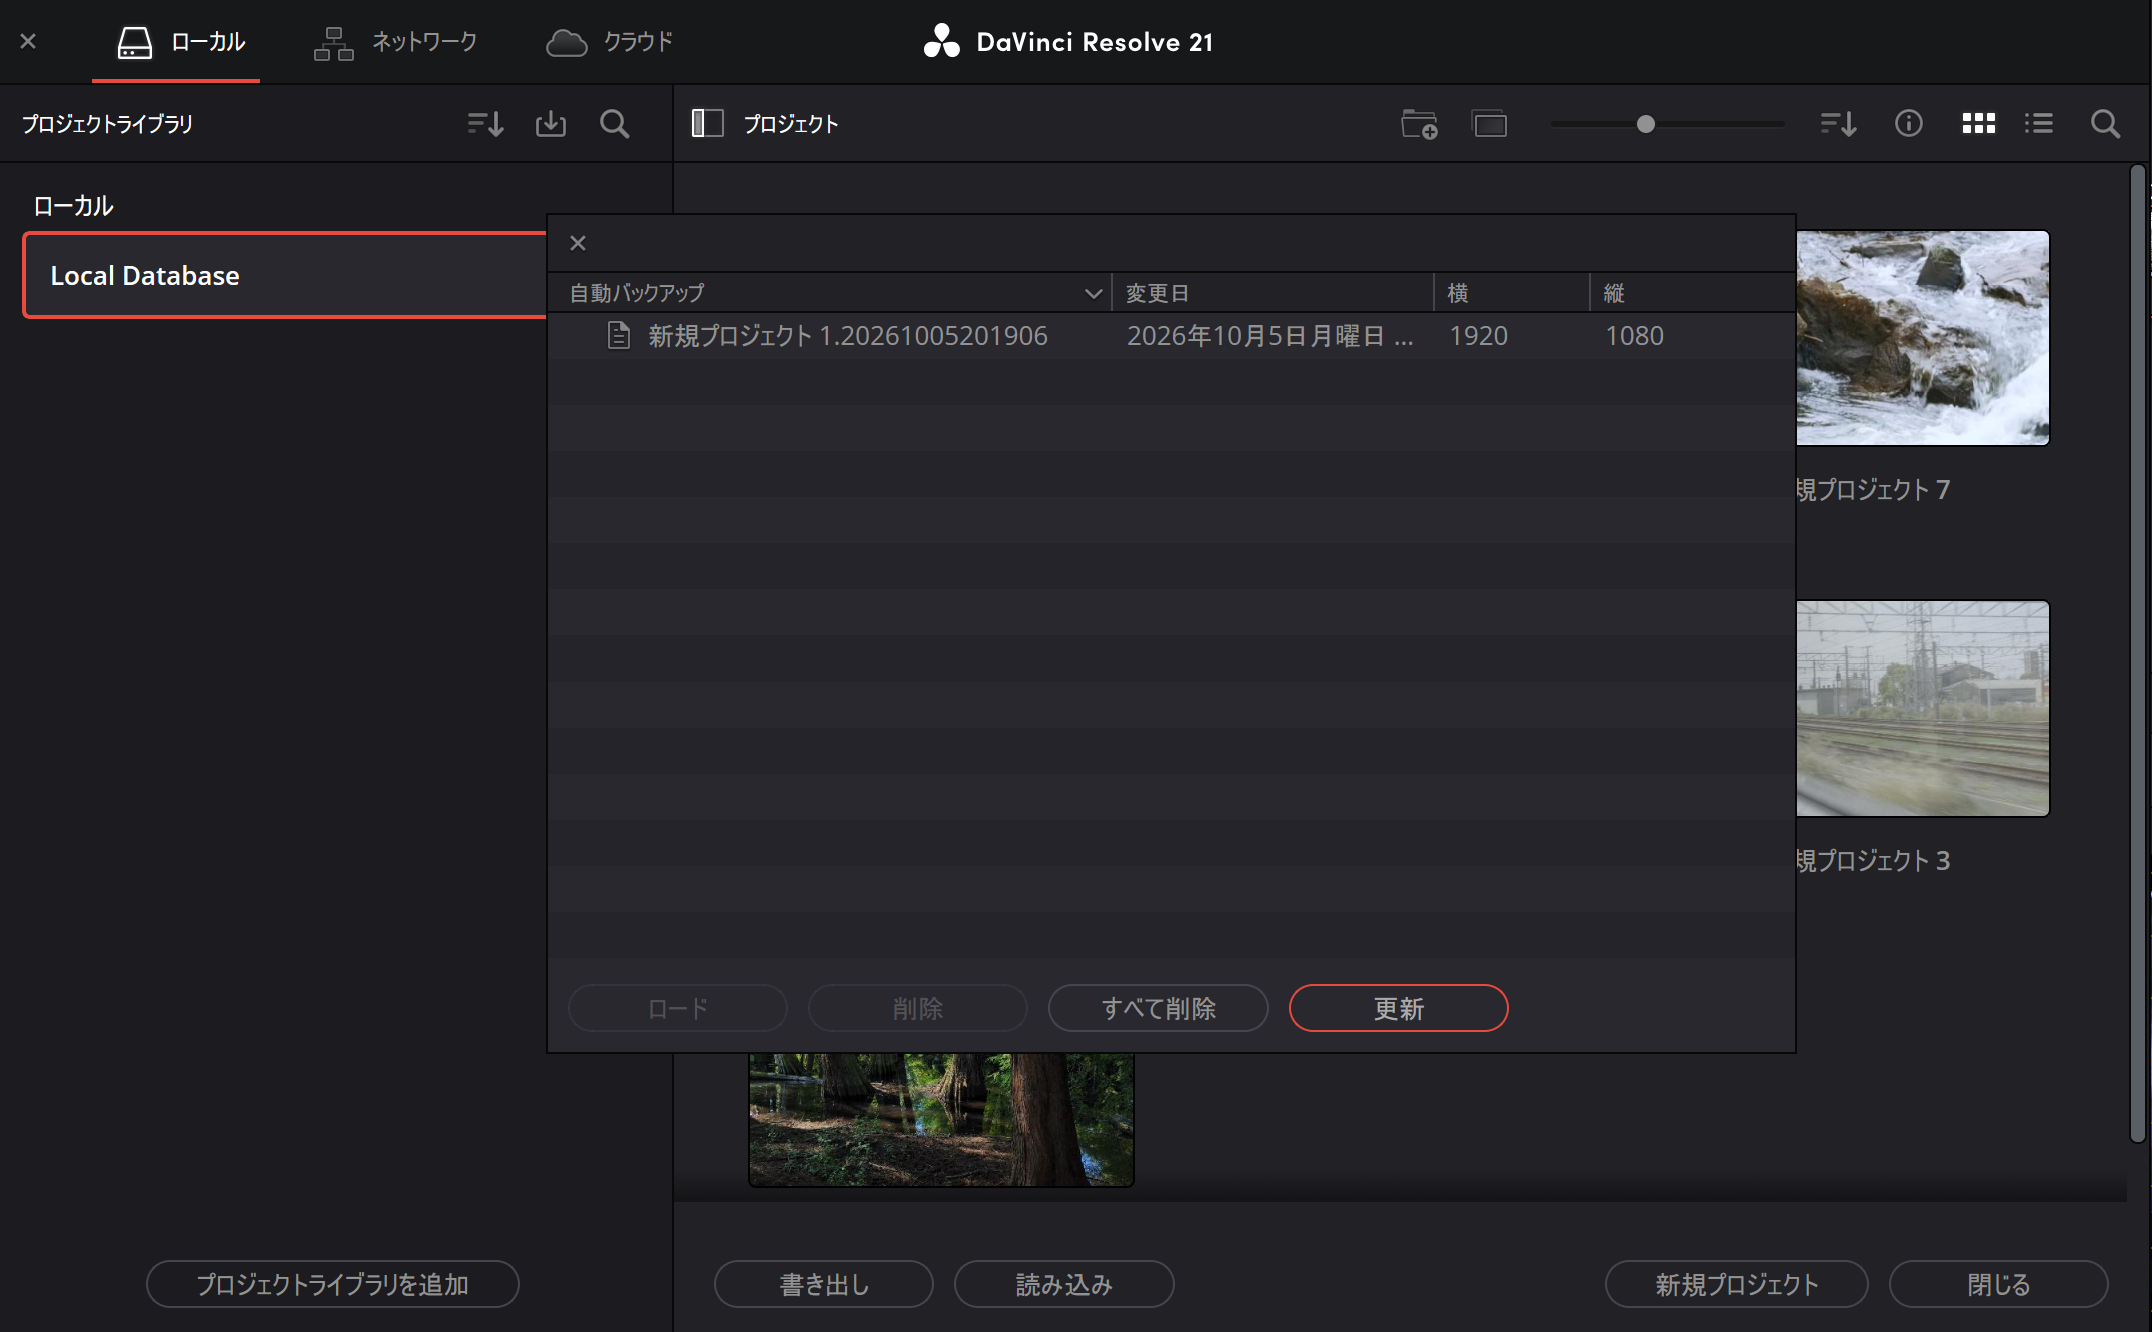
Task: Click the 1920 width value
Action: tap(1478, 336)
